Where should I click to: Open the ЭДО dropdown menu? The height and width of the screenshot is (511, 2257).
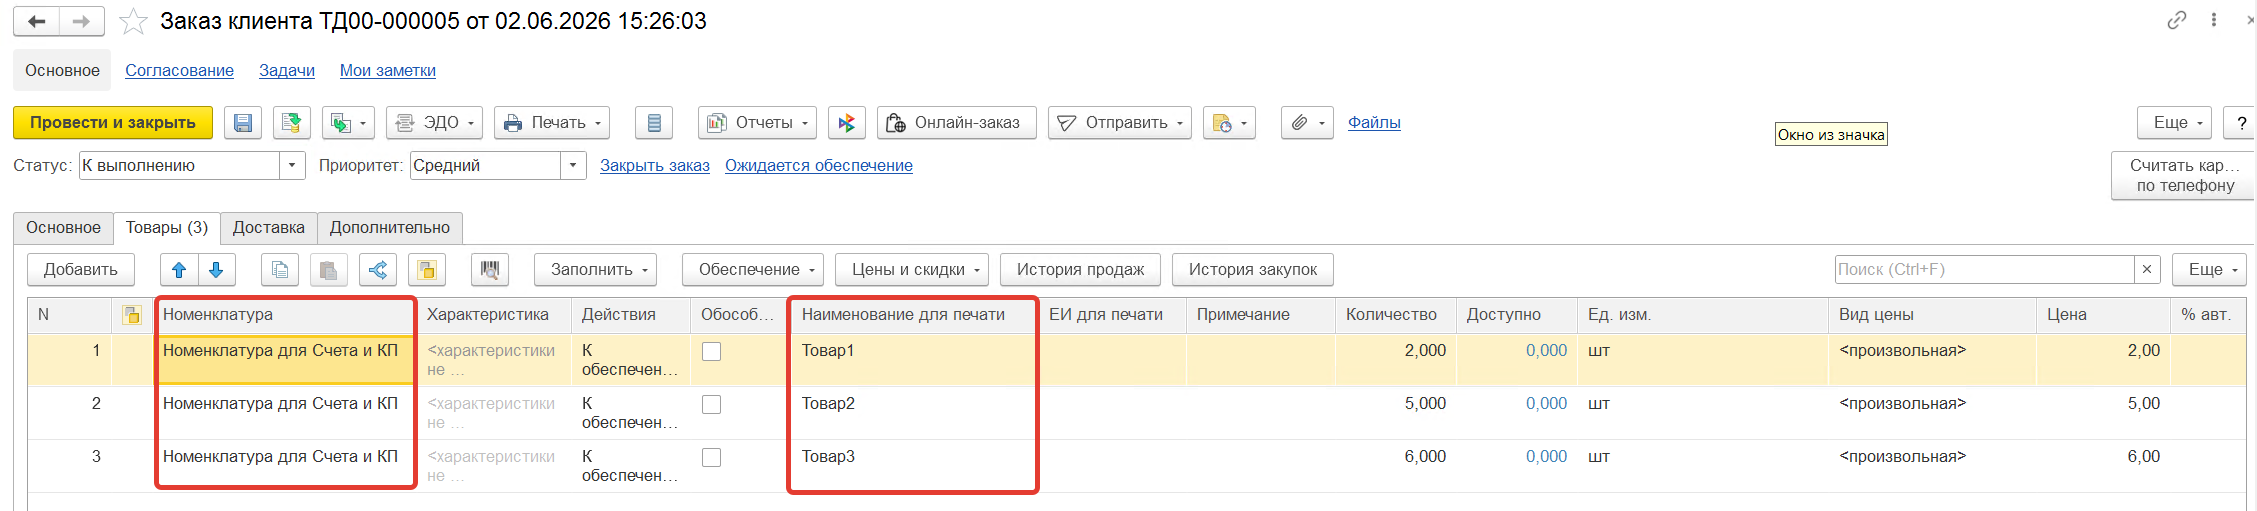tap(435, 123)
